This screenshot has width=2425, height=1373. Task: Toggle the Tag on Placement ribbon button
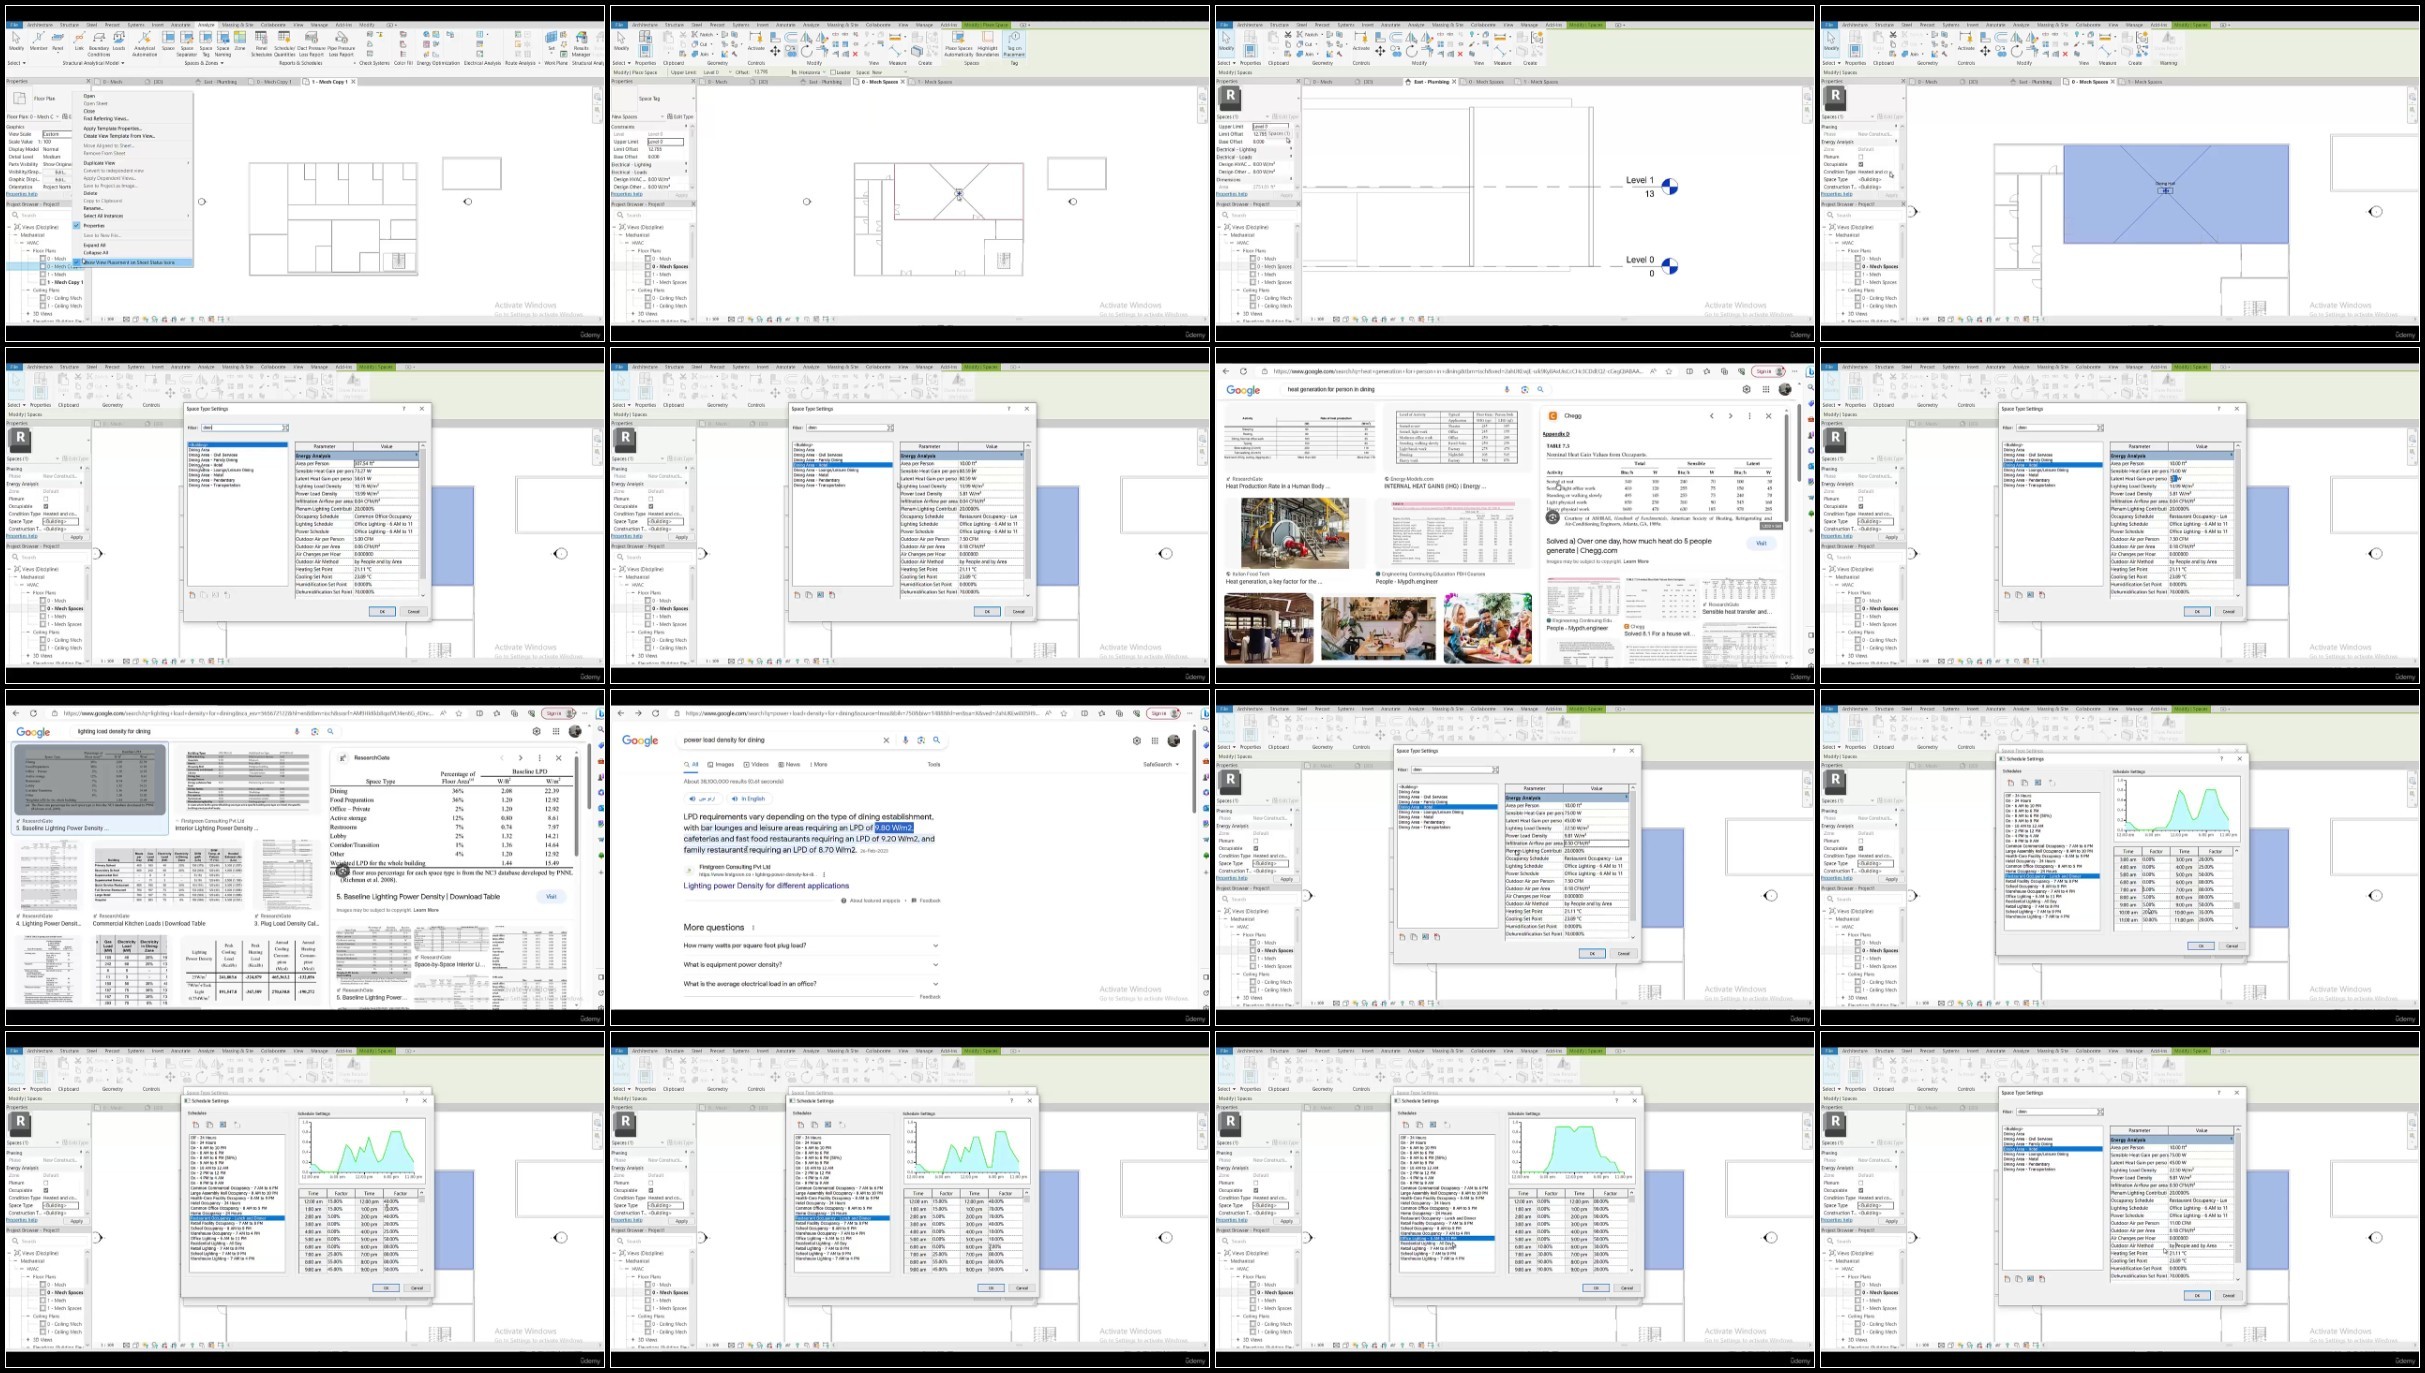pos(1014,43)
